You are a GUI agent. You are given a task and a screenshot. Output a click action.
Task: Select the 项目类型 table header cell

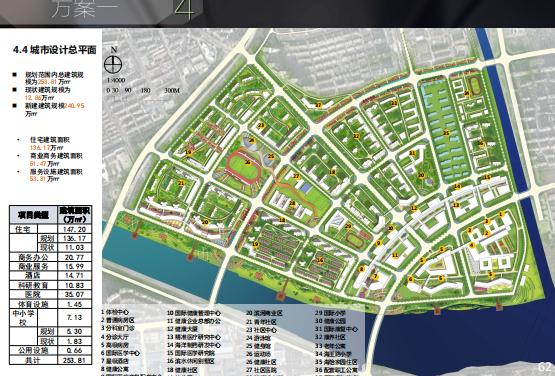coord(33,215)
